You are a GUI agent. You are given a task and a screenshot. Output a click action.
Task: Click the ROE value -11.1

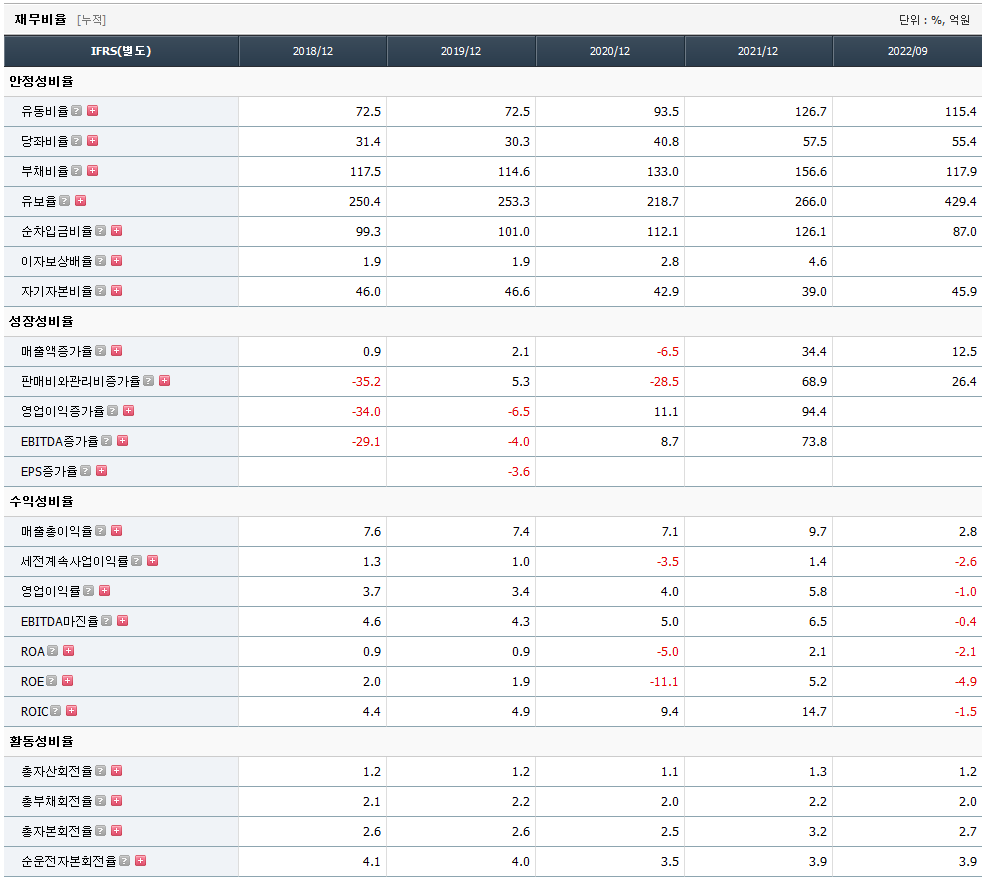664,682
